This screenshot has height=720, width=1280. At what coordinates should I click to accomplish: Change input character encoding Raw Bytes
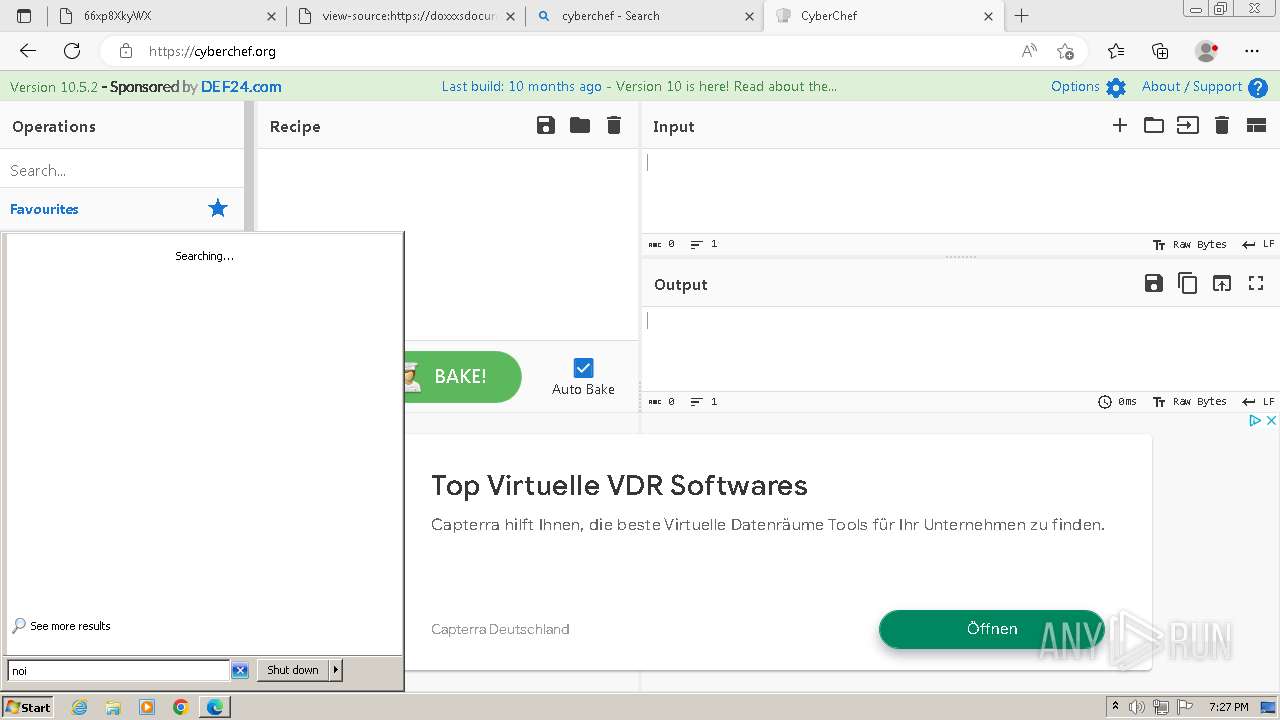(x=1189, y=244)
